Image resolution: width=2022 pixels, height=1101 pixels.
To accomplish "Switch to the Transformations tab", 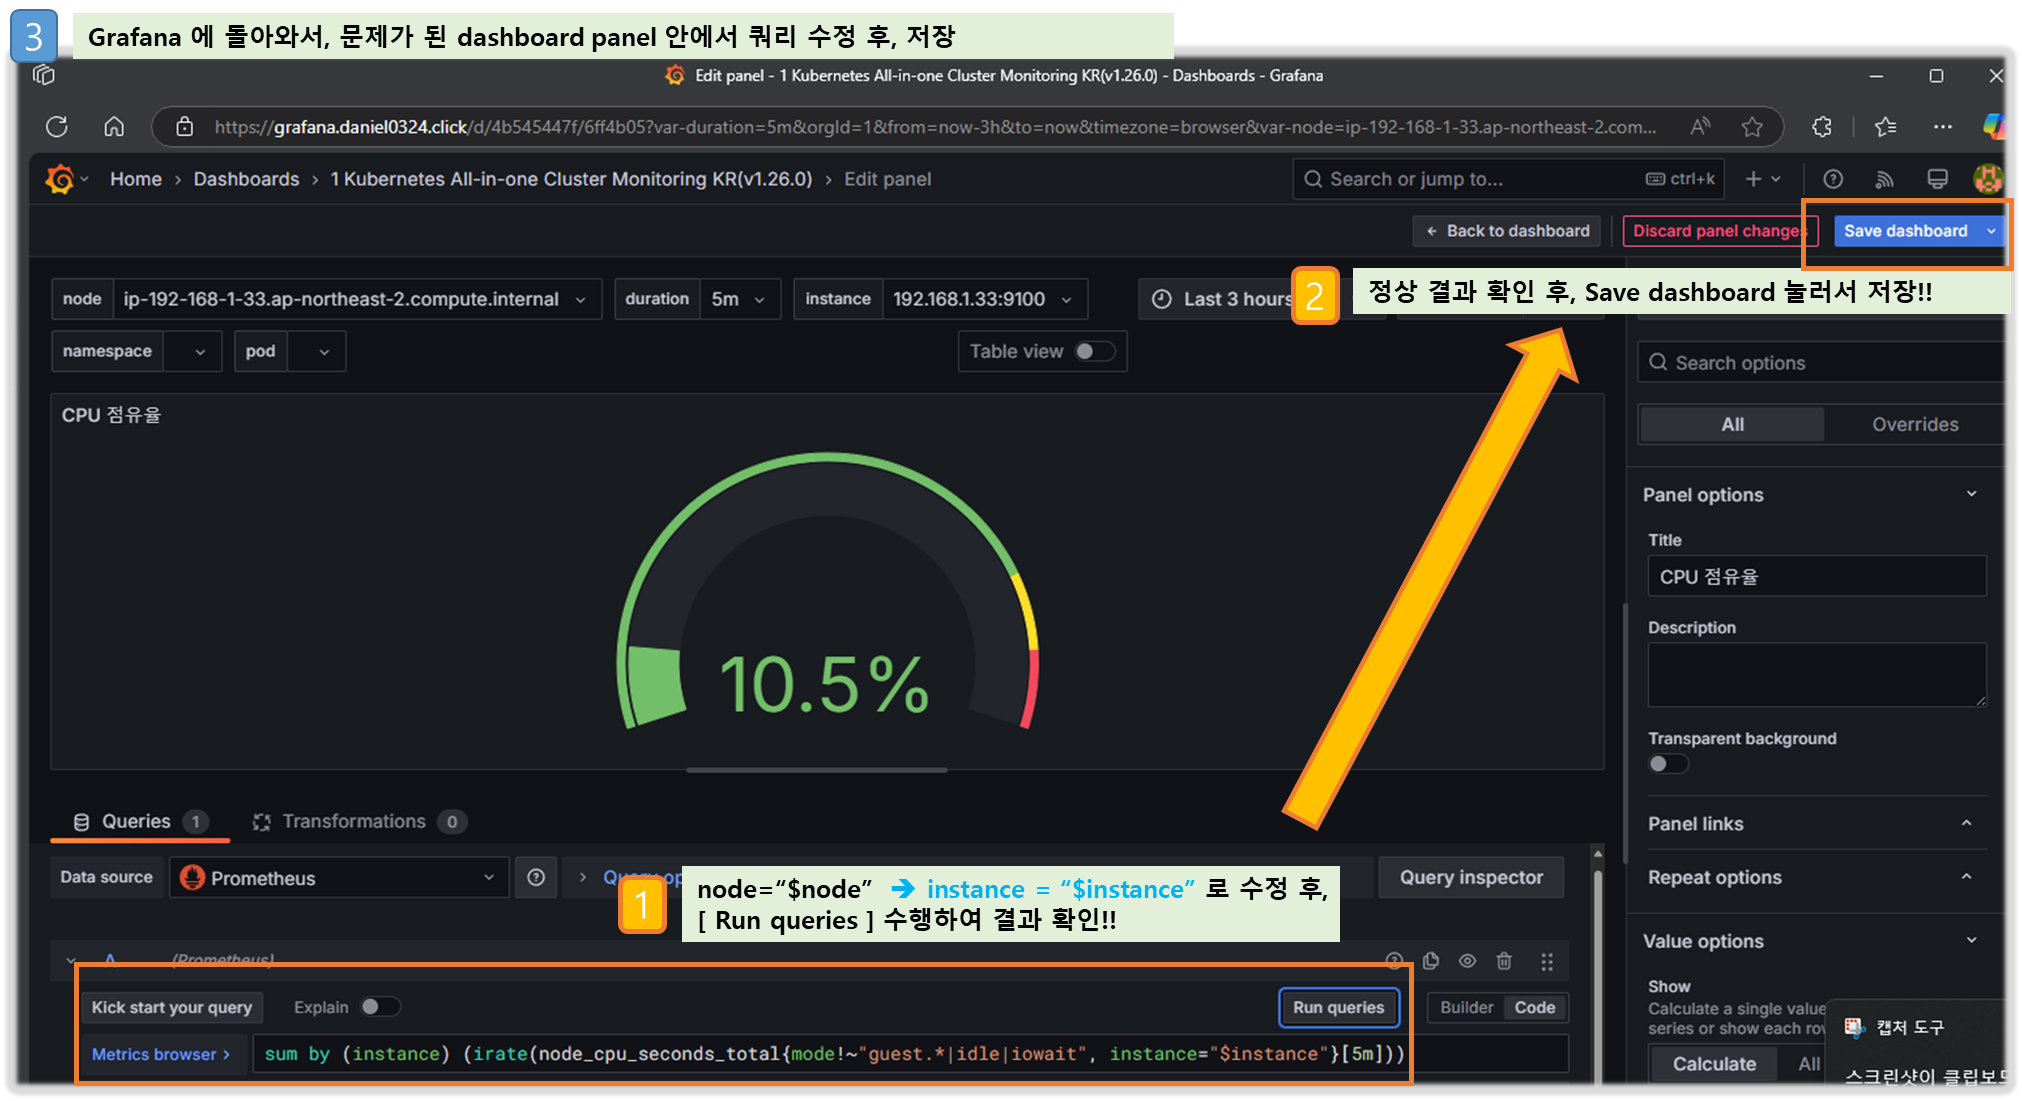I will (353, 821).
